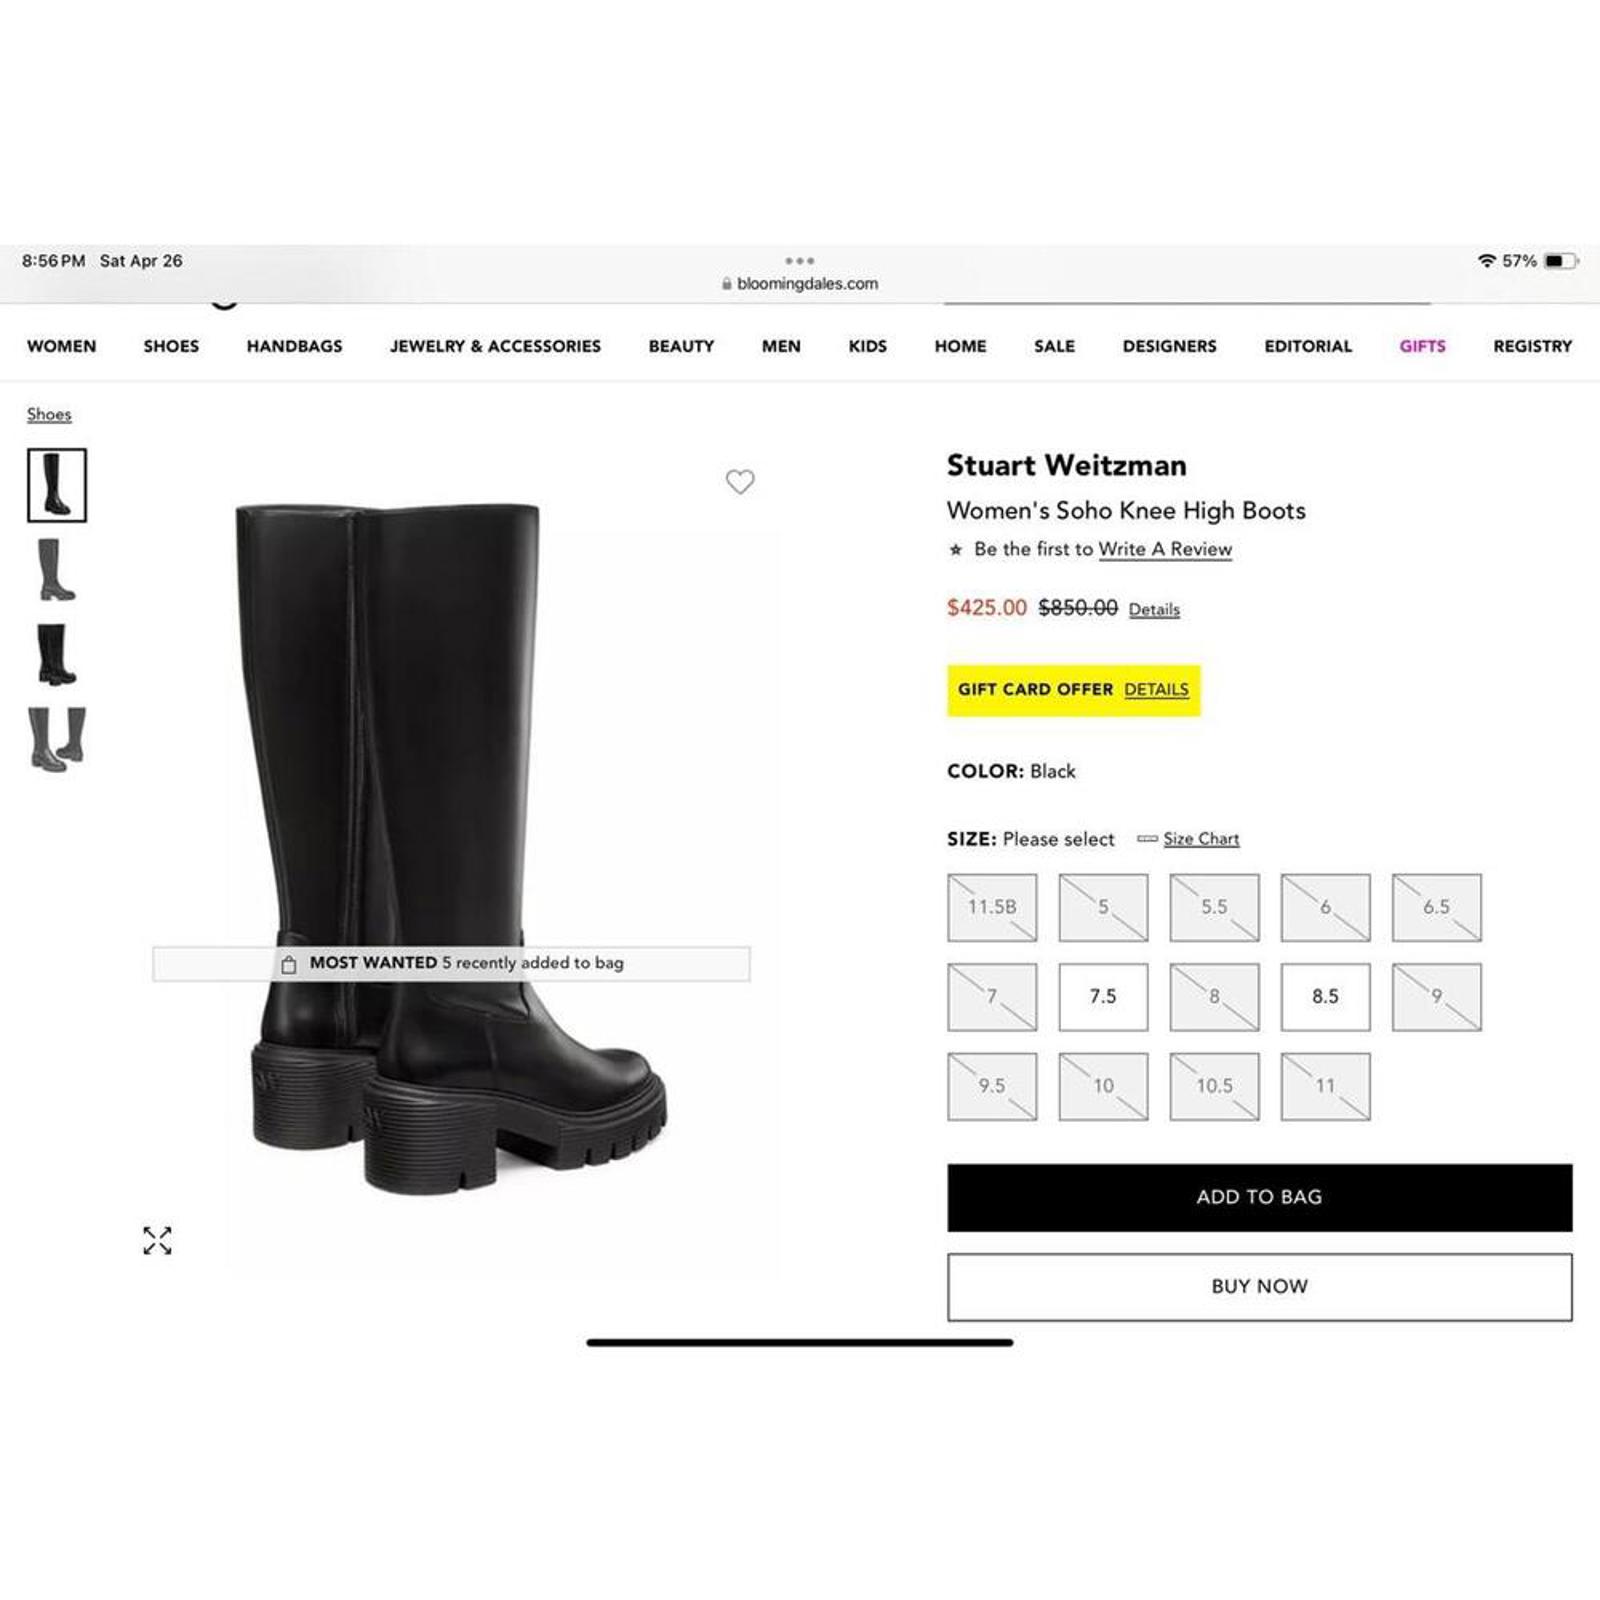Click the BUY NOW button
This screenshot has height=1600, width=1600.
click(1260, 1287)
